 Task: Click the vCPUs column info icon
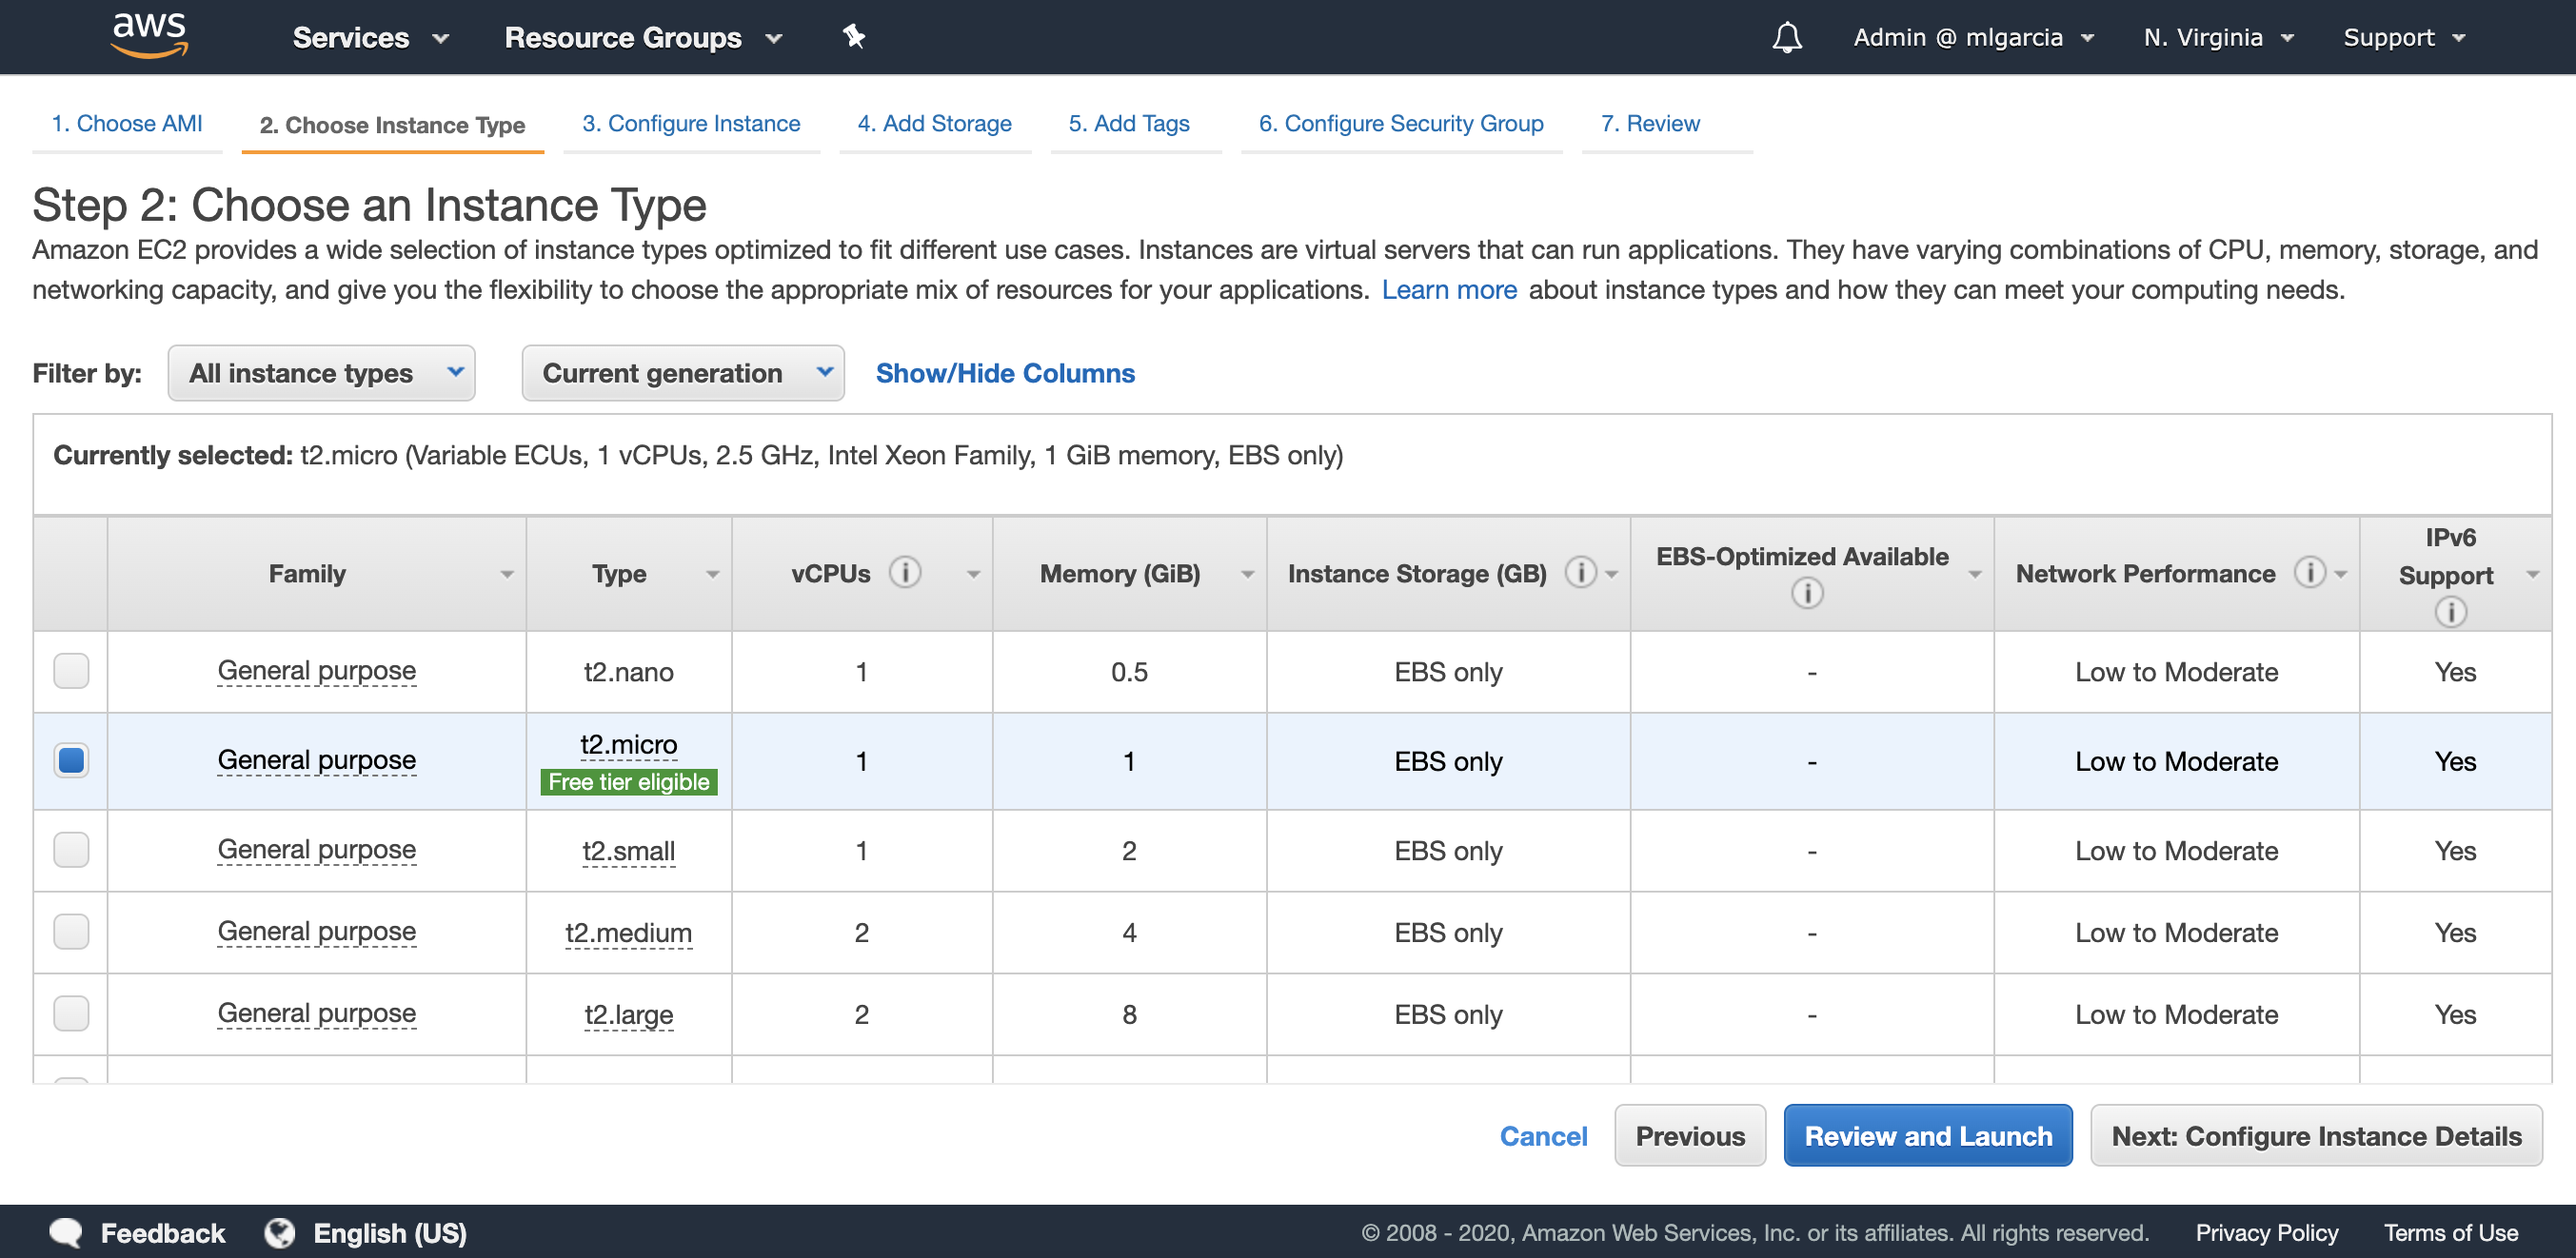[905, 573]
